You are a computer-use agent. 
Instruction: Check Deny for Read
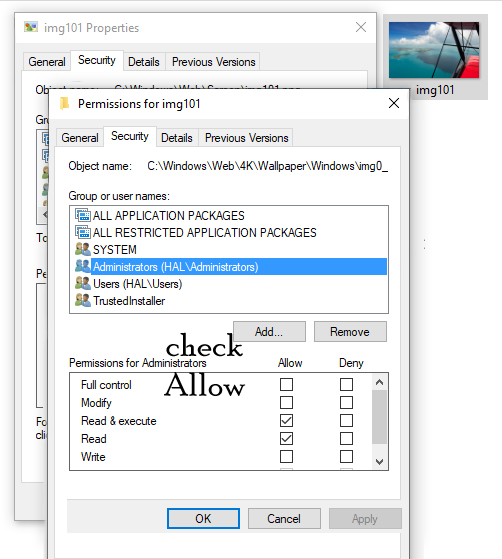[x=346, y=439]
